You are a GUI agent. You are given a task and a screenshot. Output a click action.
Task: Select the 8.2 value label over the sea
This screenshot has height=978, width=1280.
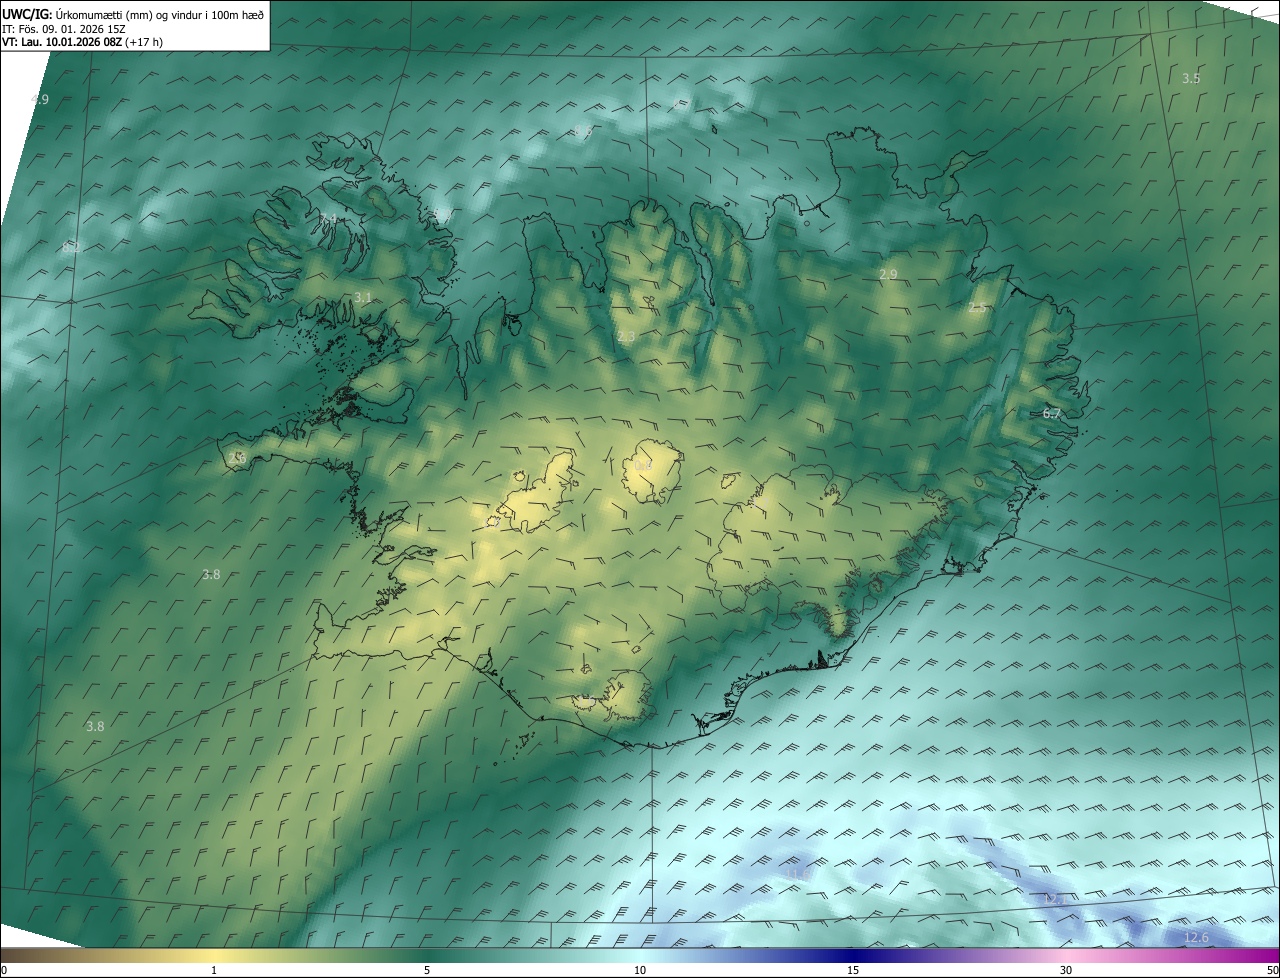pos(71,247)
